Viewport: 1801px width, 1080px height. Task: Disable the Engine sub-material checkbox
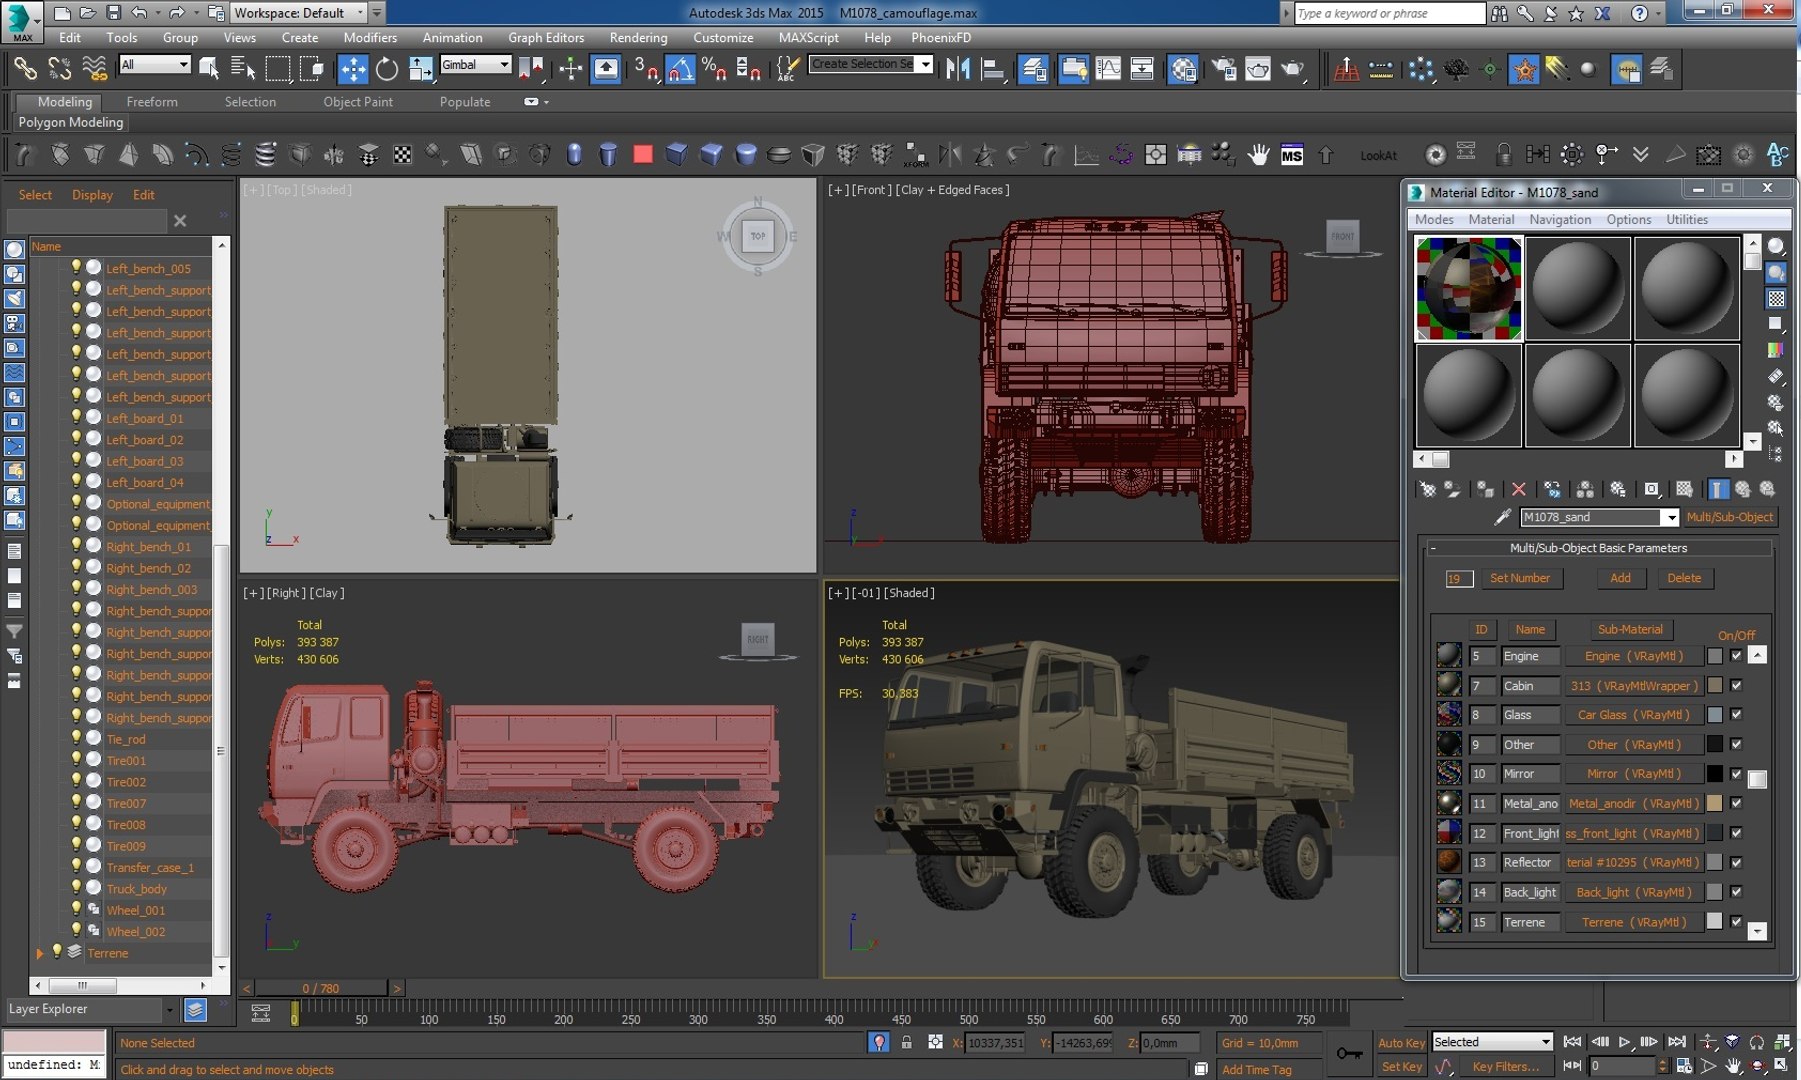[1736, 656]
